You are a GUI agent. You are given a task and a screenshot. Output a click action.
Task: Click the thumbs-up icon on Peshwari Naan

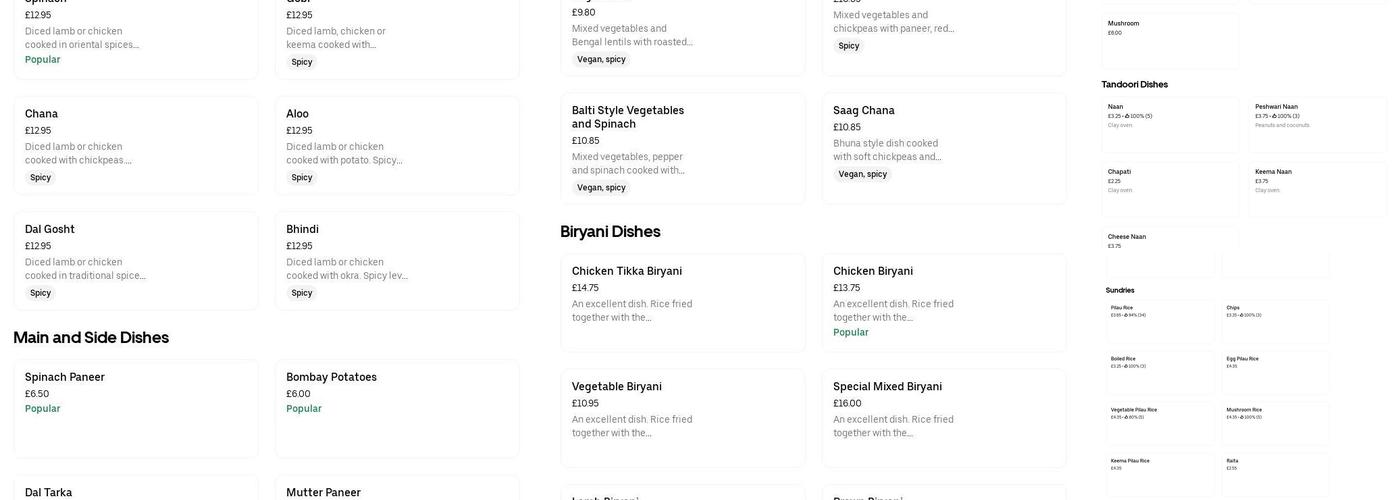(1274, 116)
